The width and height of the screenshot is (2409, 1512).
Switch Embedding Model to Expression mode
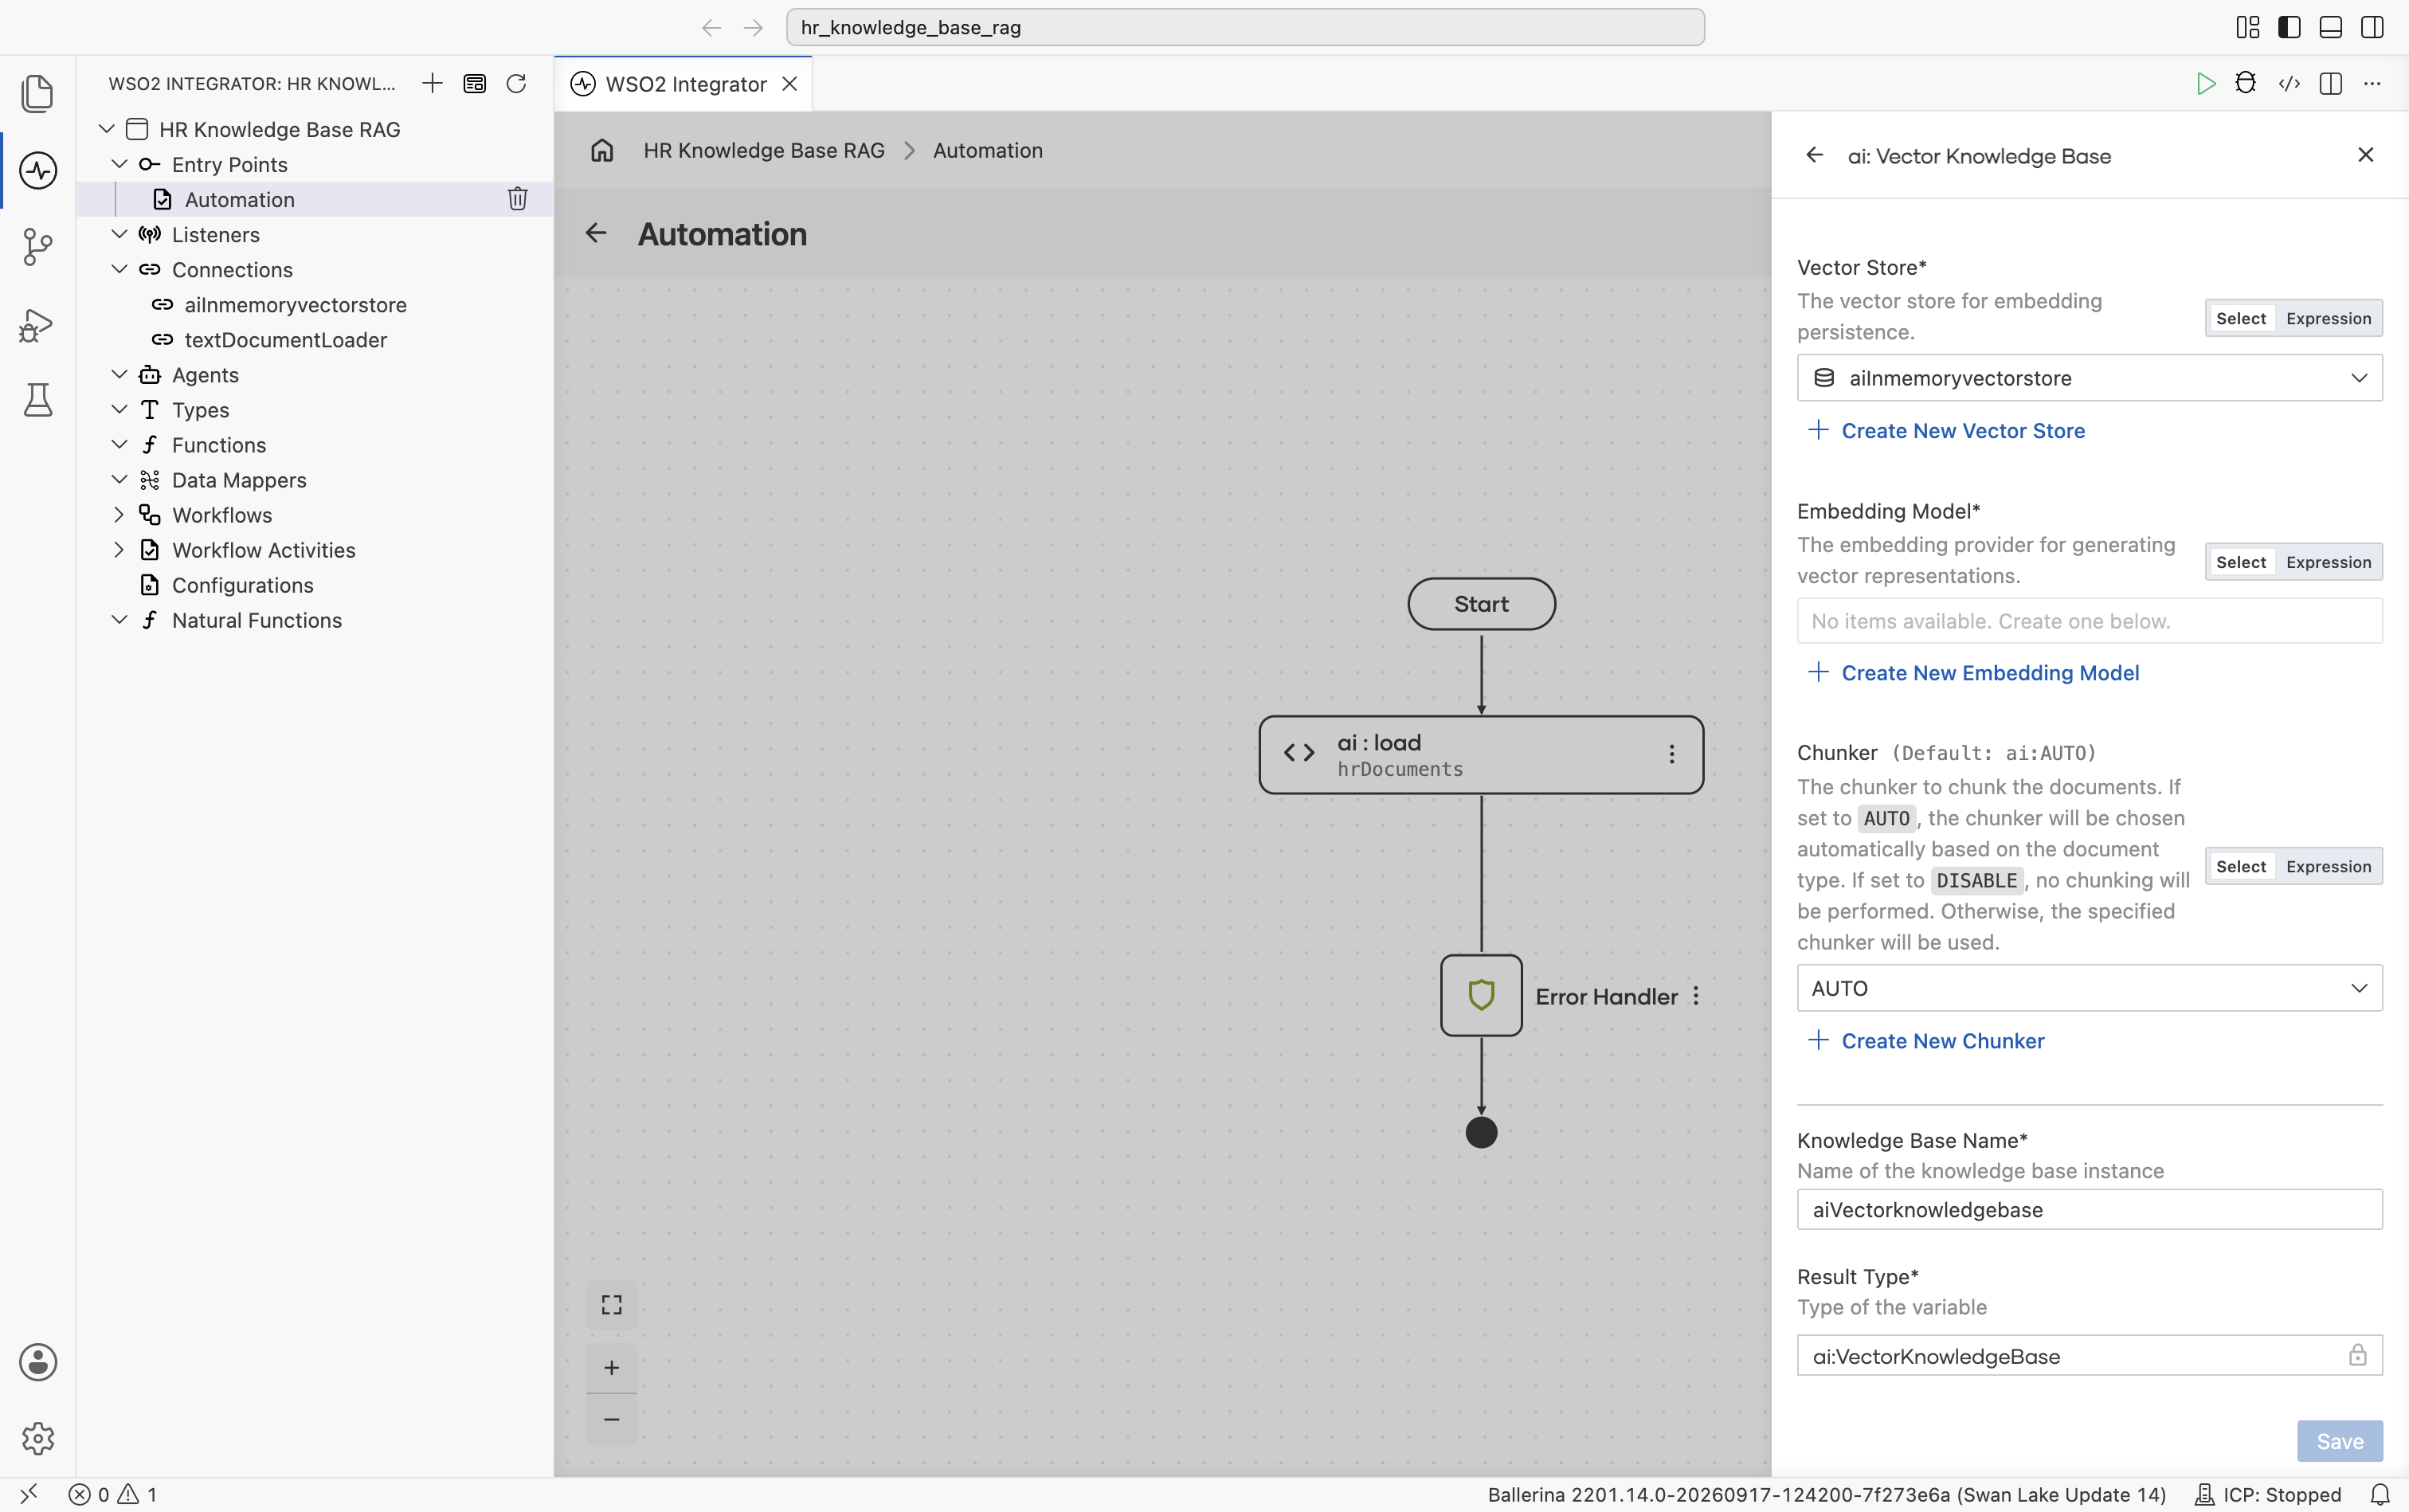point(2328,562)
